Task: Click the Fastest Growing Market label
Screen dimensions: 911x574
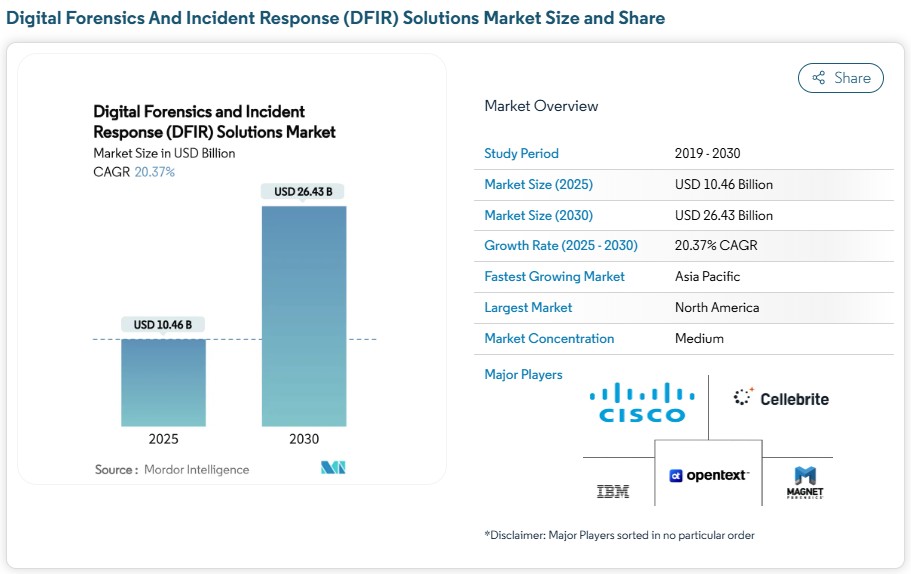Action: click(x=554, y=277)
